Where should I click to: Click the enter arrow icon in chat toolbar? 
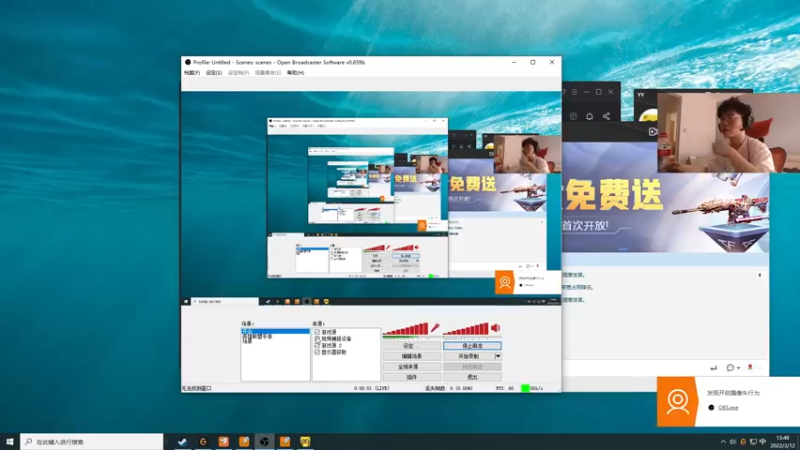(713, 367)
